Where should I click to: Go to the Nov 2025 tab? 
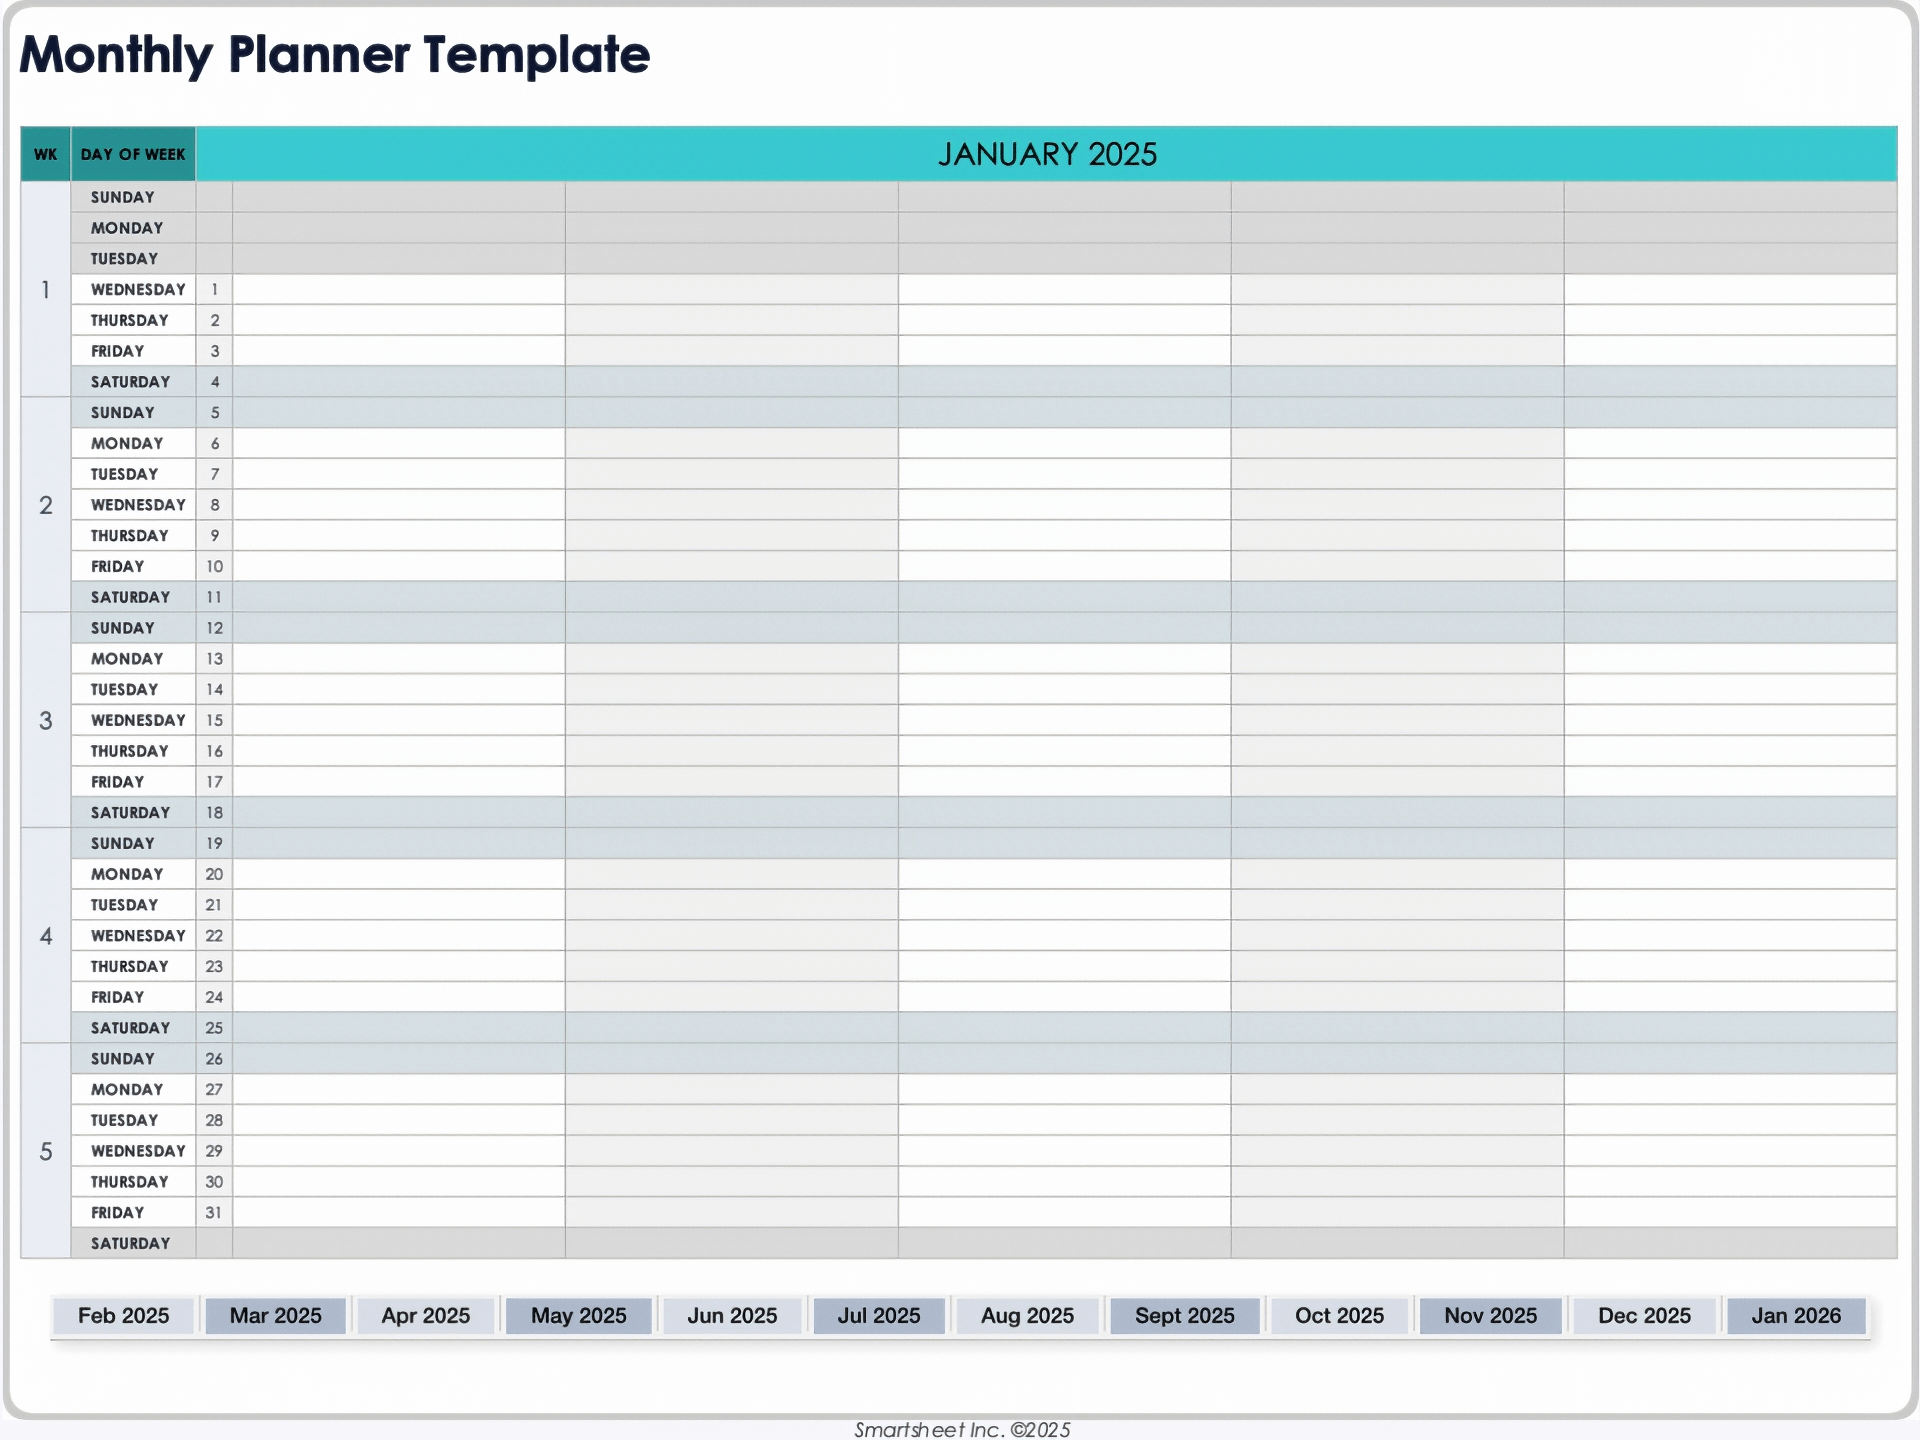pos(1490,1315)
